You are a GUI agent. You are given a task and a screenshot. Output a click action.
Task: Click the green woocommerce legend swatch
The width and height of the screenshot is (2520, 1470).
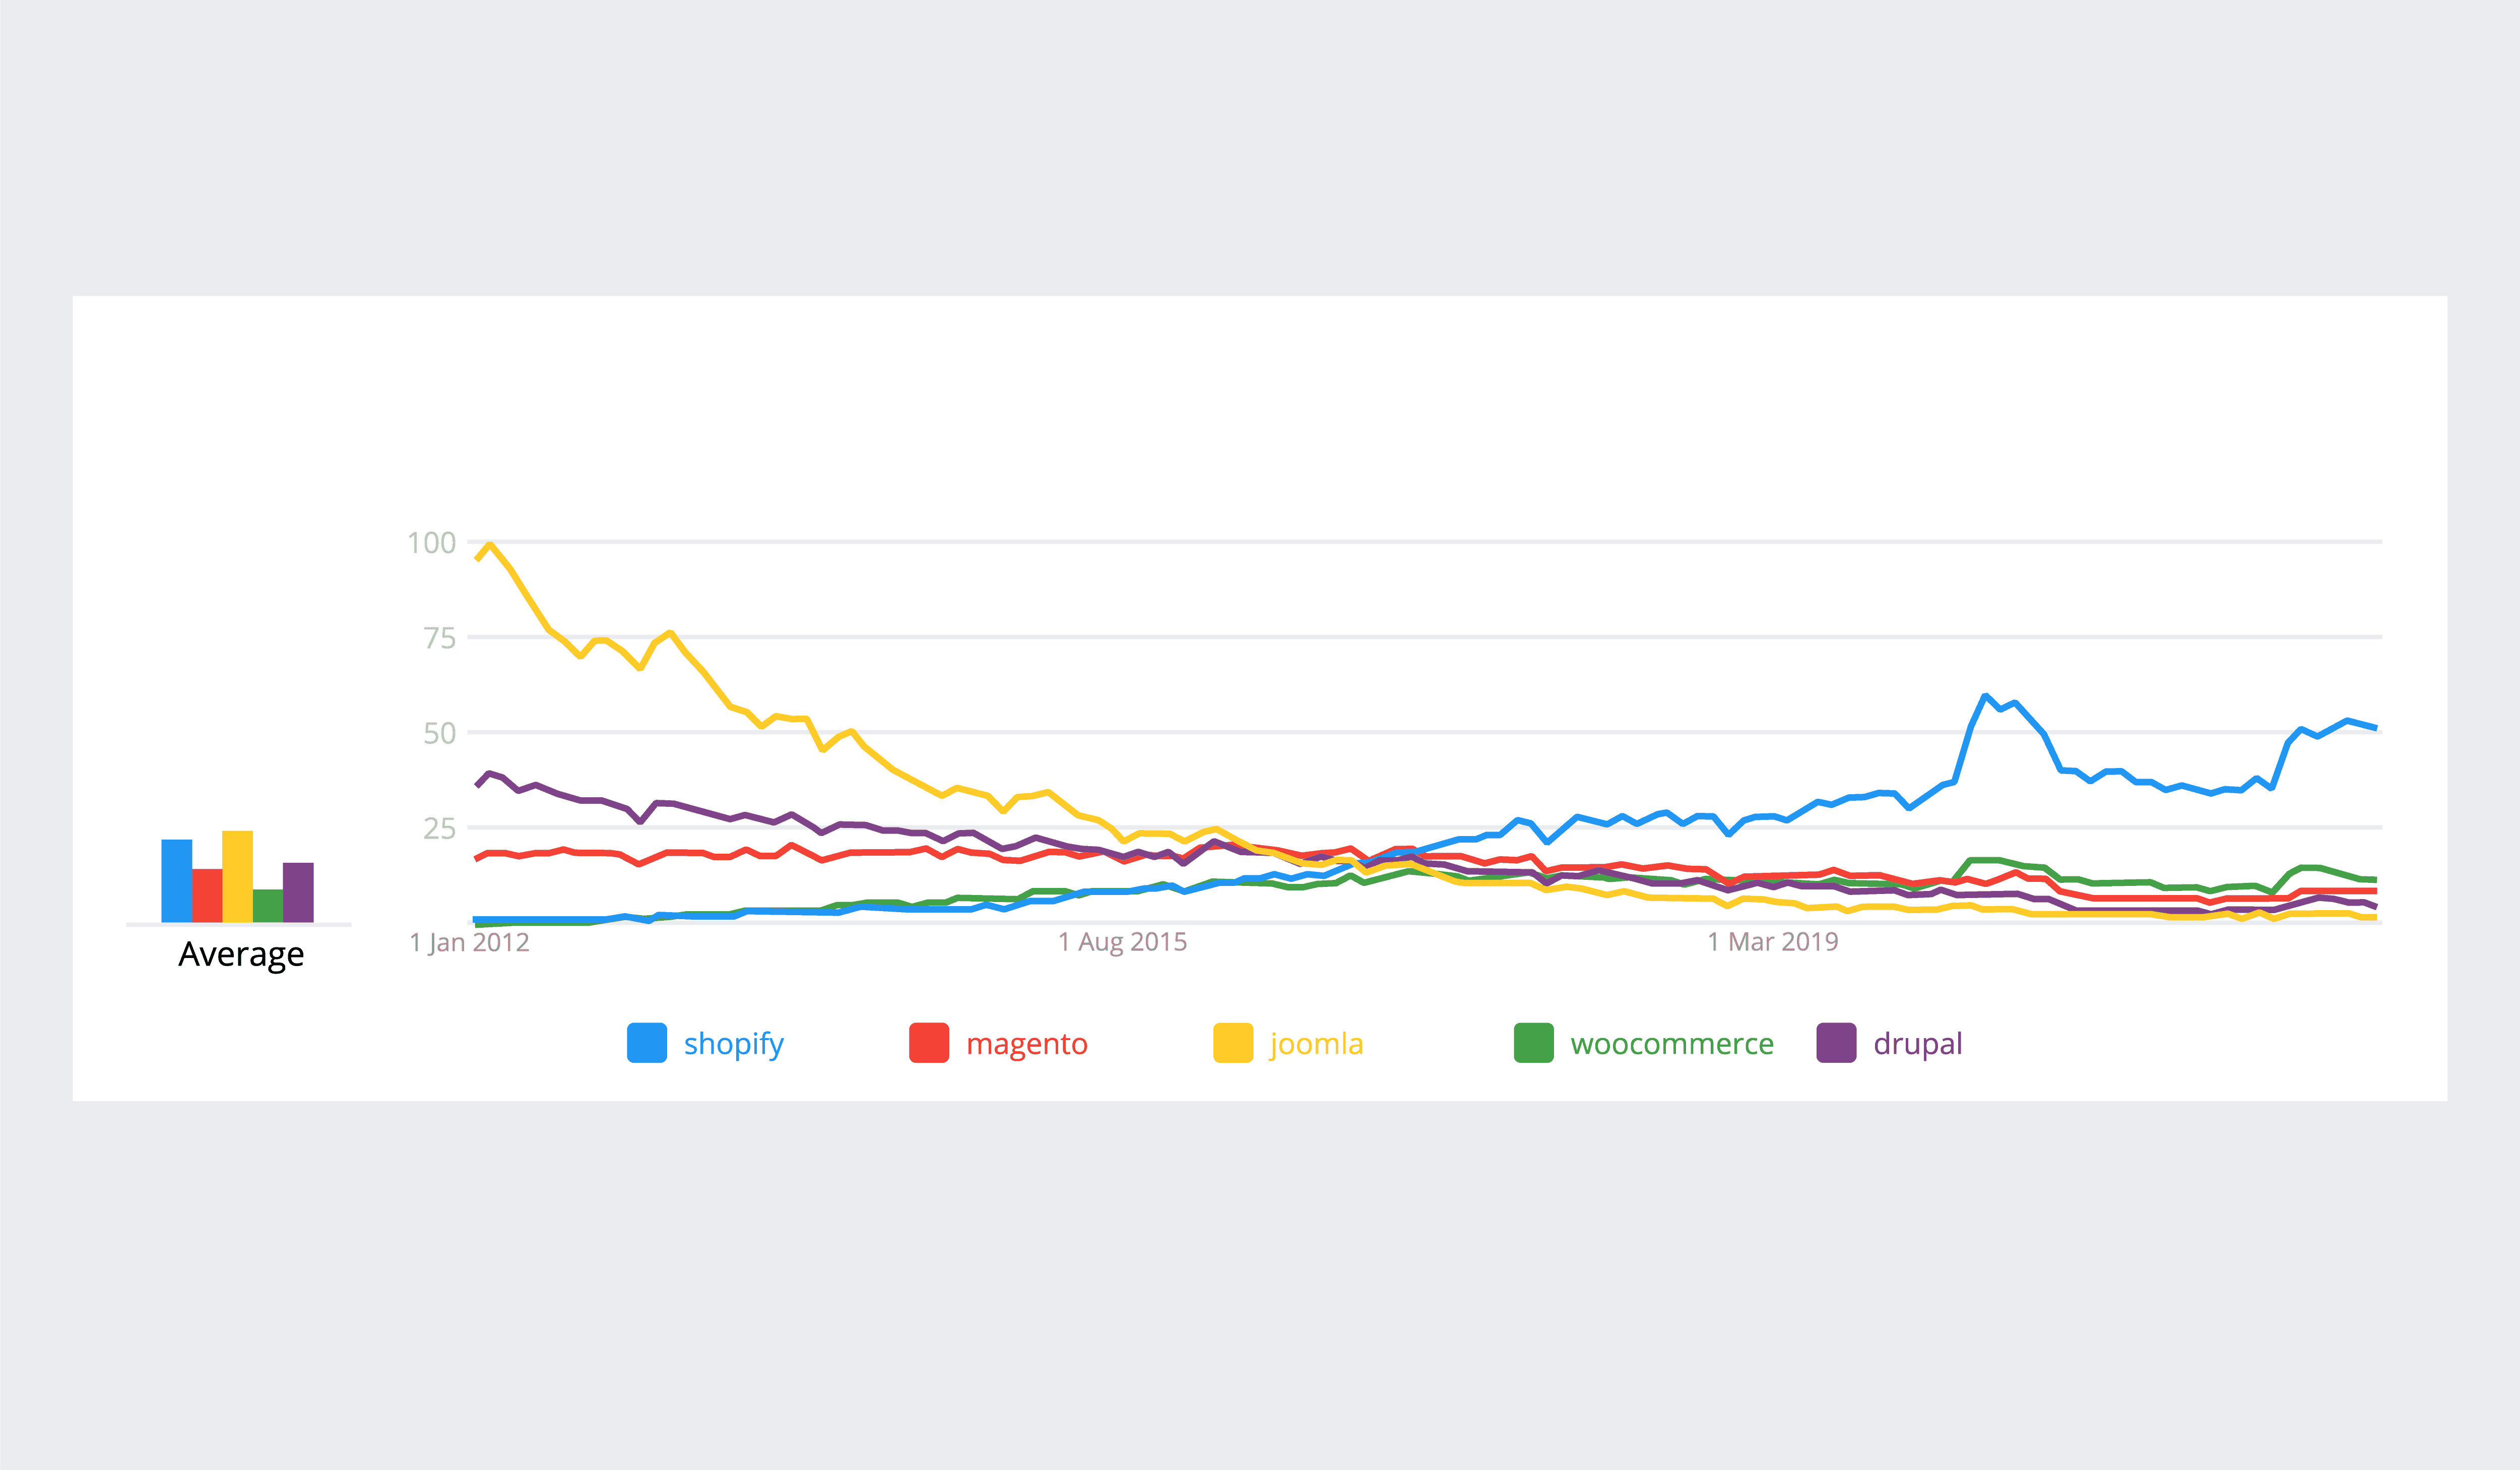pyautogui.click(x=1534, y=1043)
